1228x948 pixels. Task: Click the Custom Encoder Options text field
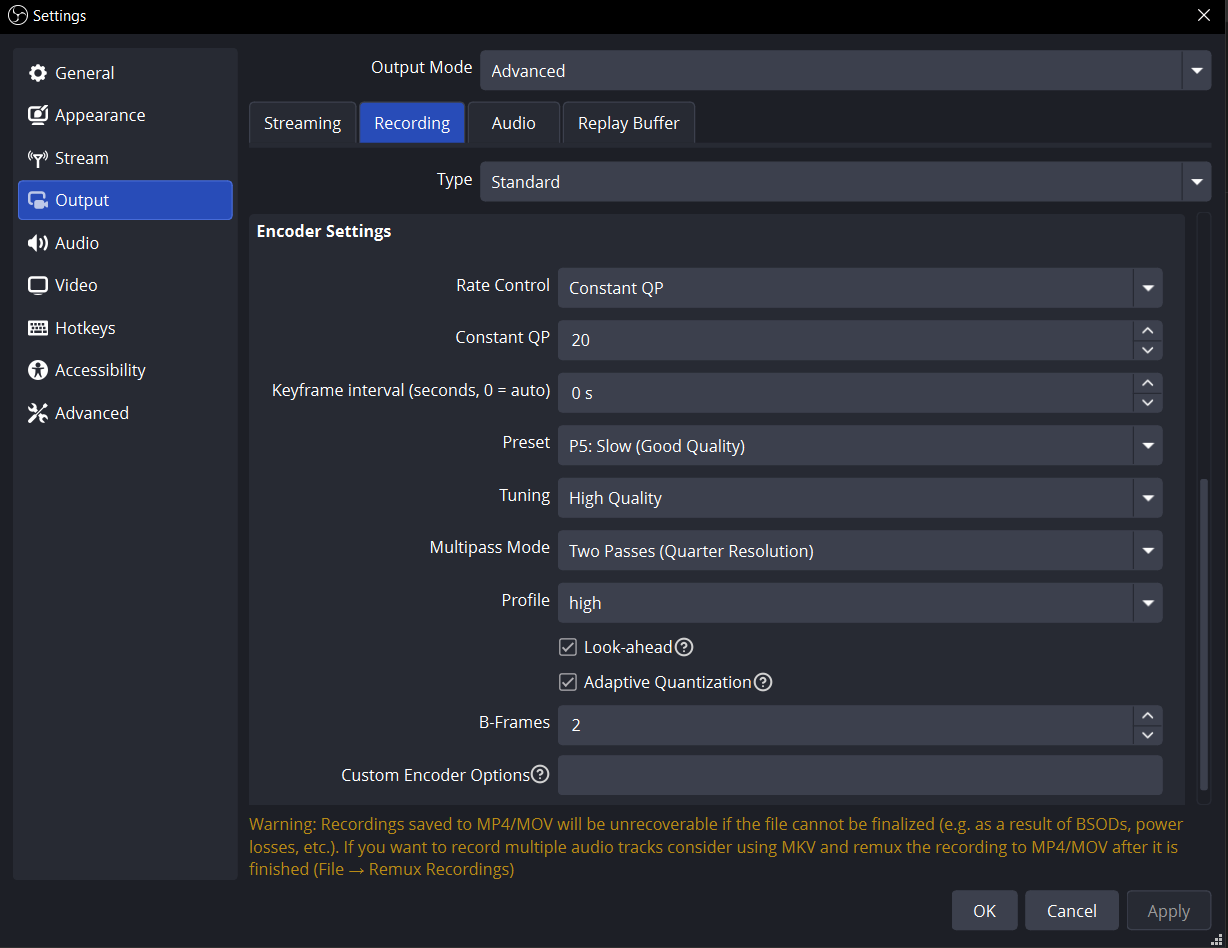coord(860,775)
